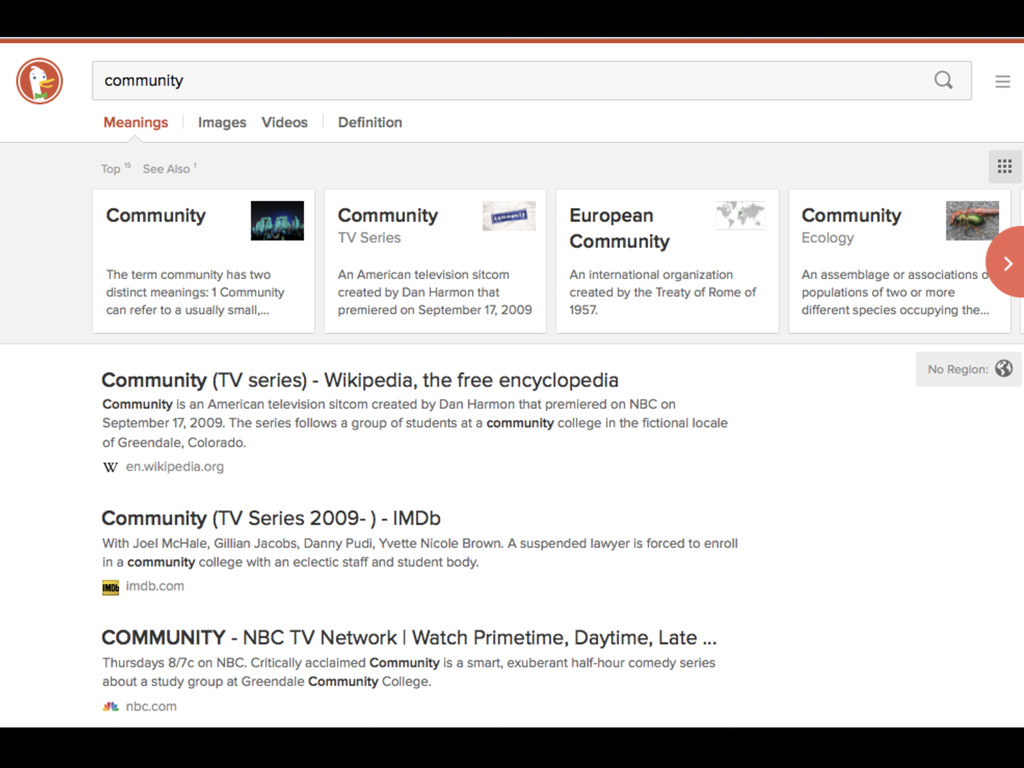Click the en.wikipedia.org domain link
This screenshot has width=1024, height=768.
[x=175, y=467]
